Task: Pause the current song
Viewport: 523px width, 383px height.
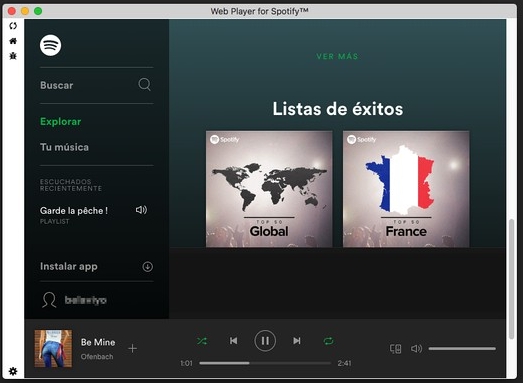Action: (265, 341)
